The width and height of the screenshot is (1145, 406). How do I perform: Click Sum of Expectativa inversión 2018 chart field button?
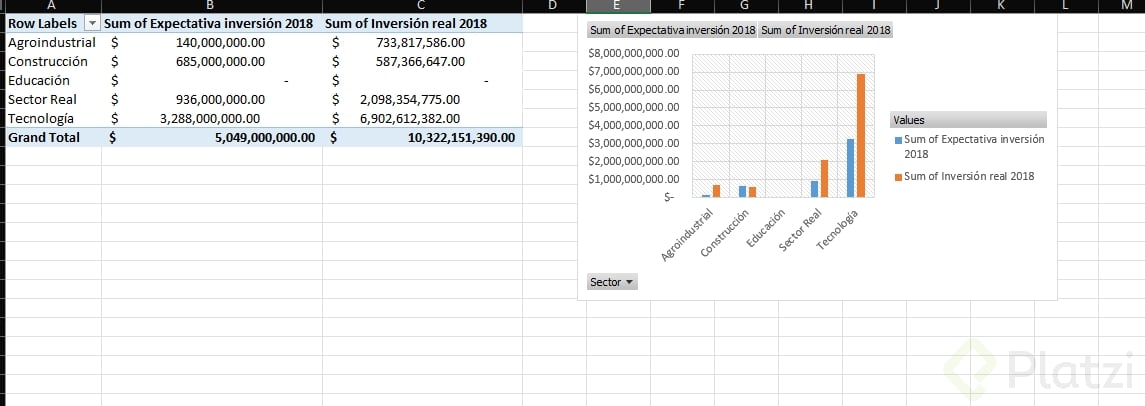click(x=672, y=31)
